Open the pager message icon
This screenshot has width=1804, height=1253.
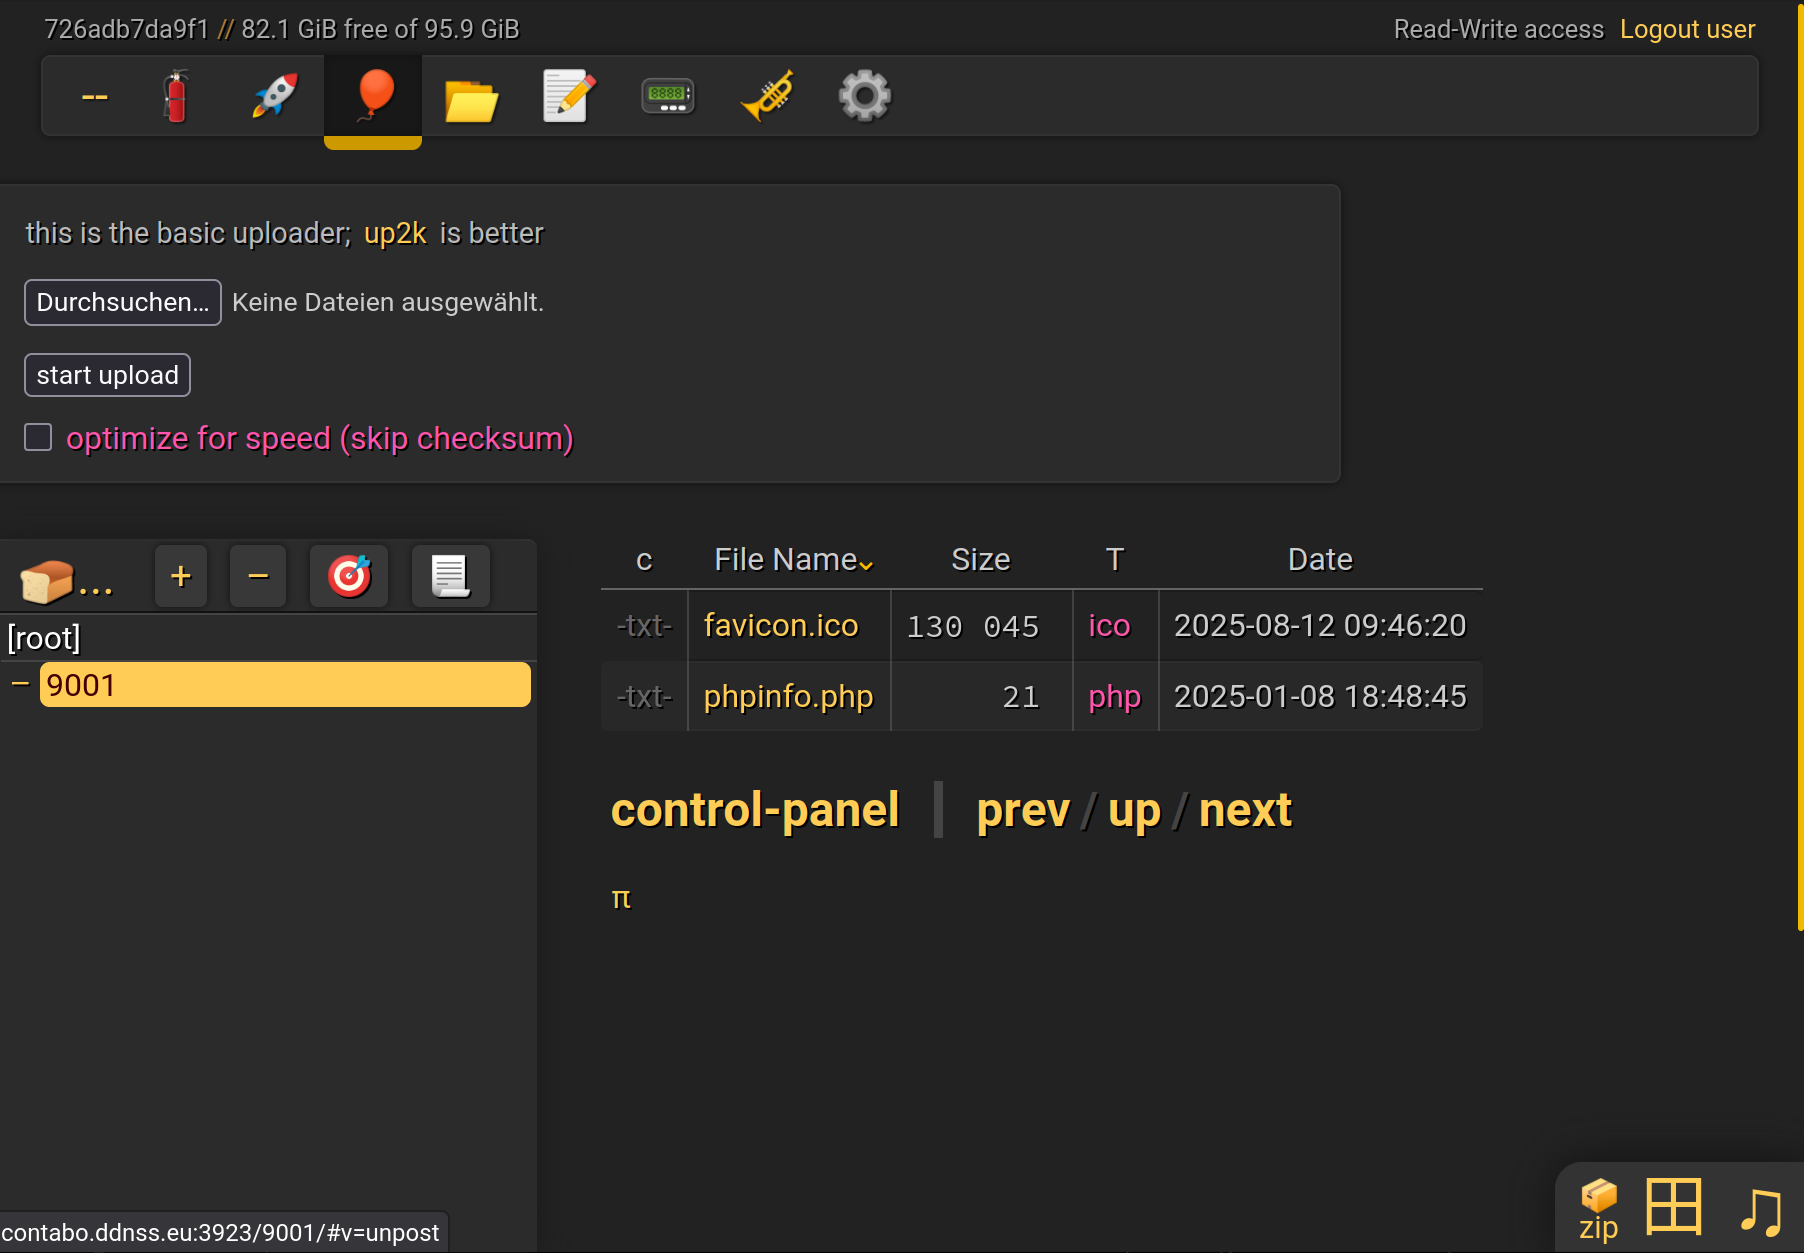click(x=667, y=97)
